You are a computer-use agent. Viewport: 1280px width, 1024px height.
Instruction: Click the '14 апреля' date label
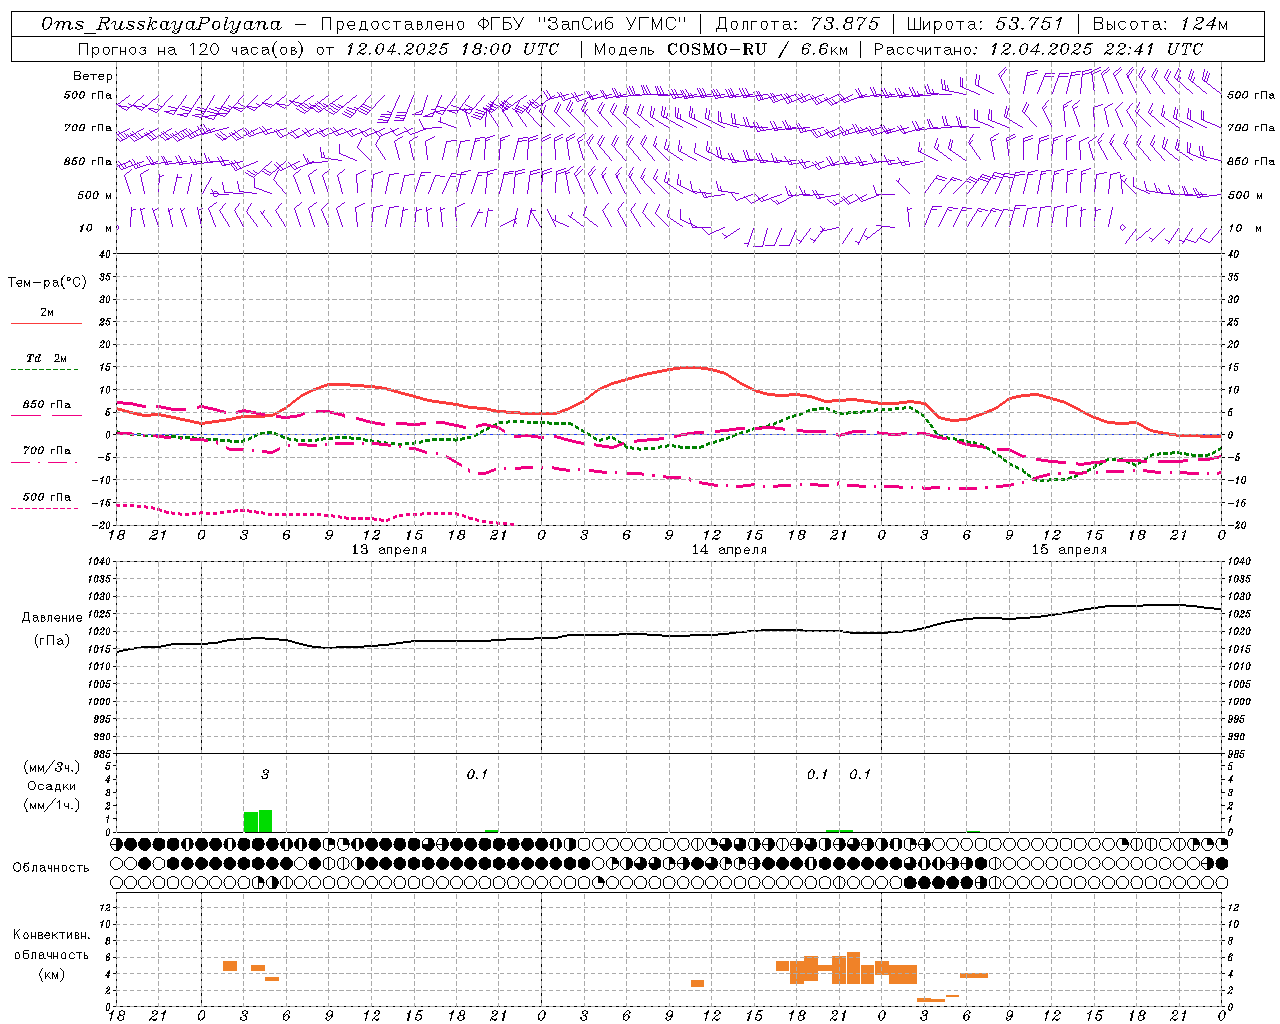pos(729,550)
